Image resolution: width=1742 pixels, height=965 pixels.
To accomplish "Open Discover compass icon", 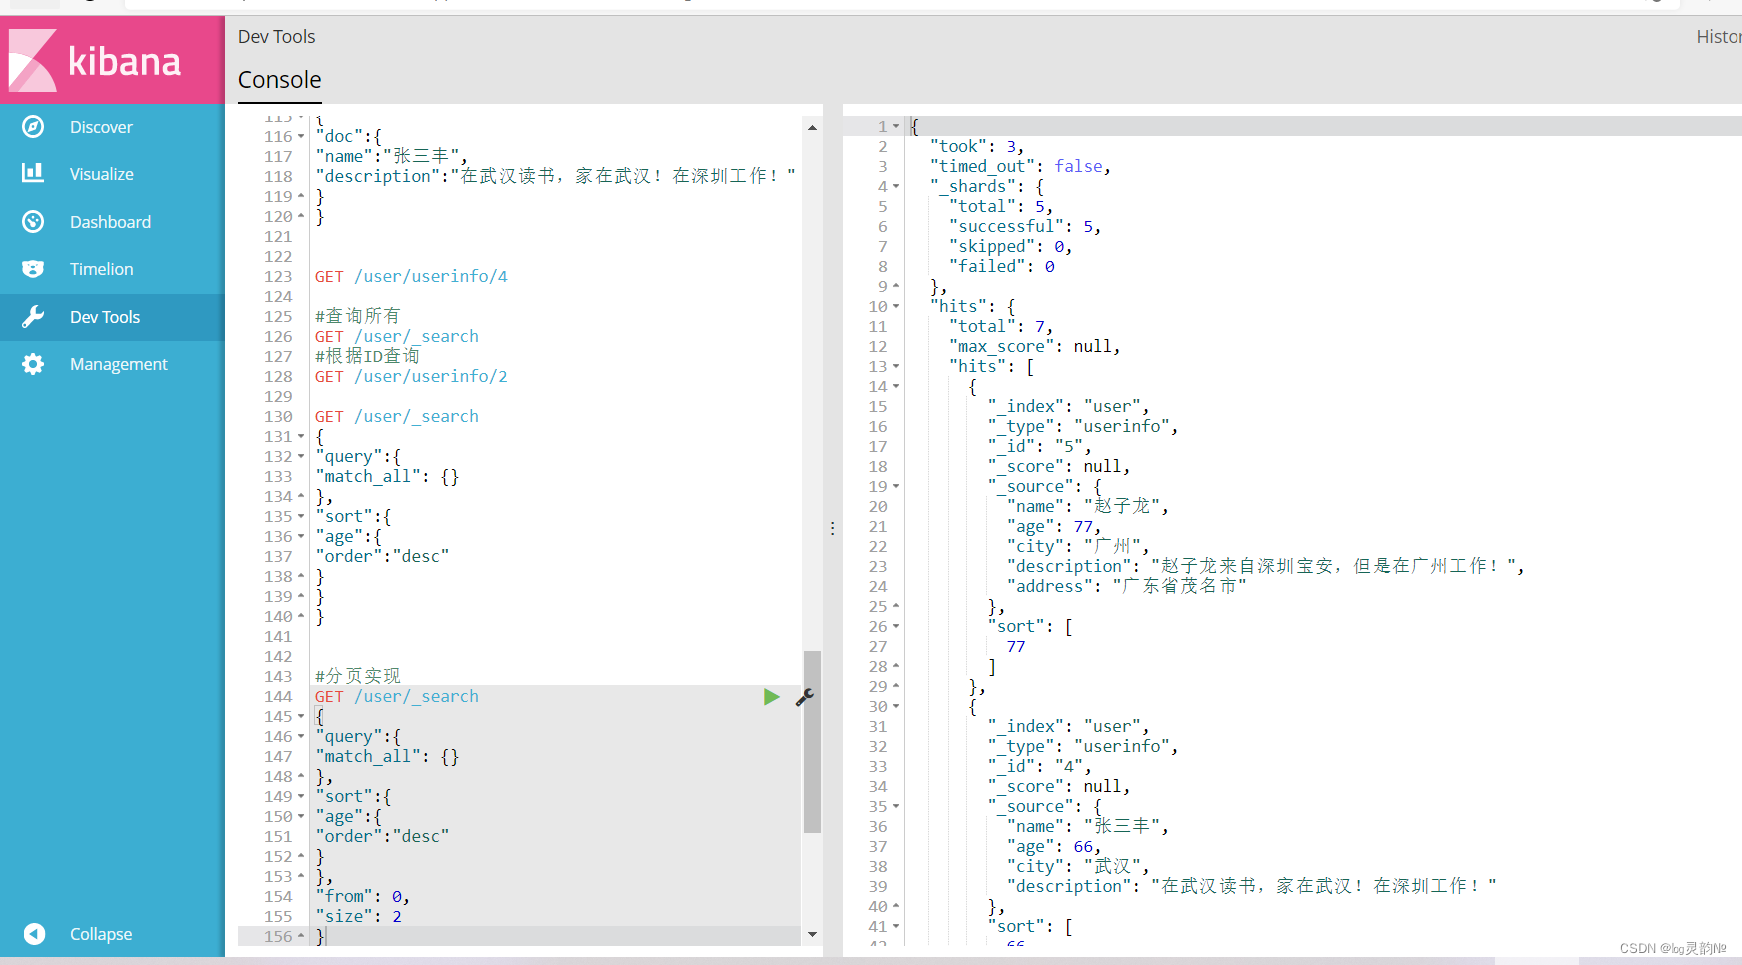I will pos(33,127).
